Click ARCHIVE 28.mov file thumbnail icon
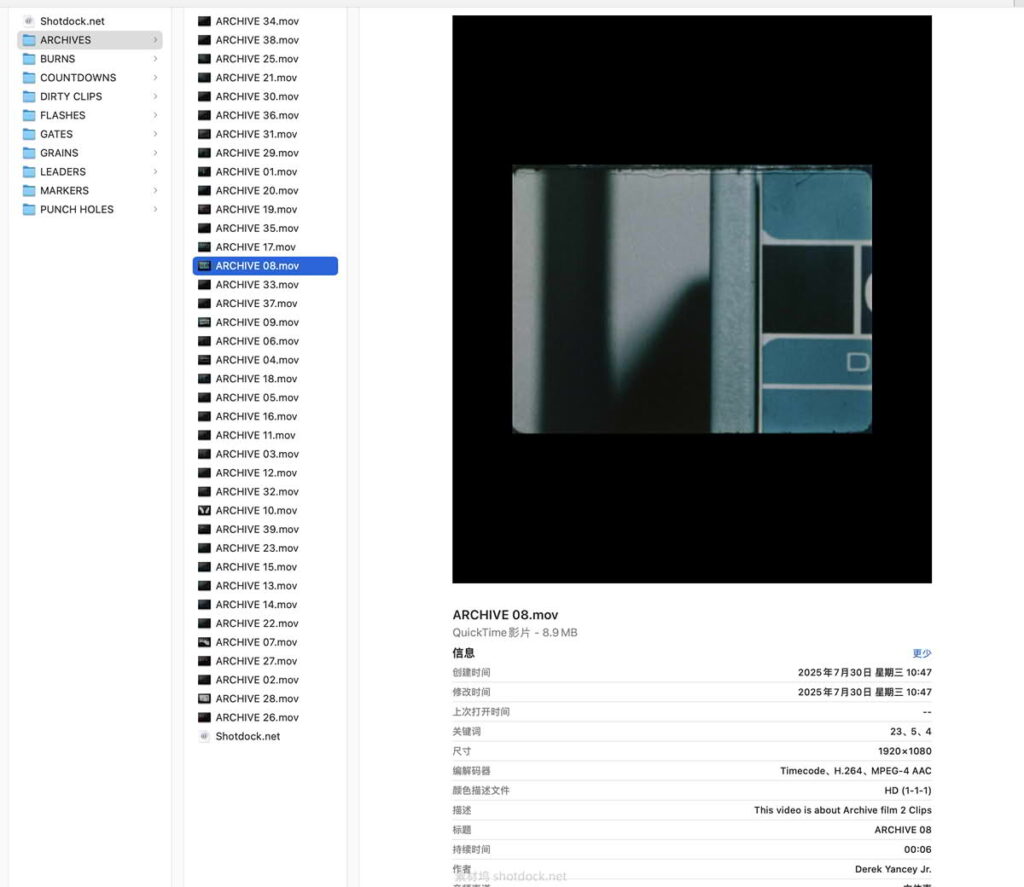Screen dimensions: 1024x887 (204, 698)
